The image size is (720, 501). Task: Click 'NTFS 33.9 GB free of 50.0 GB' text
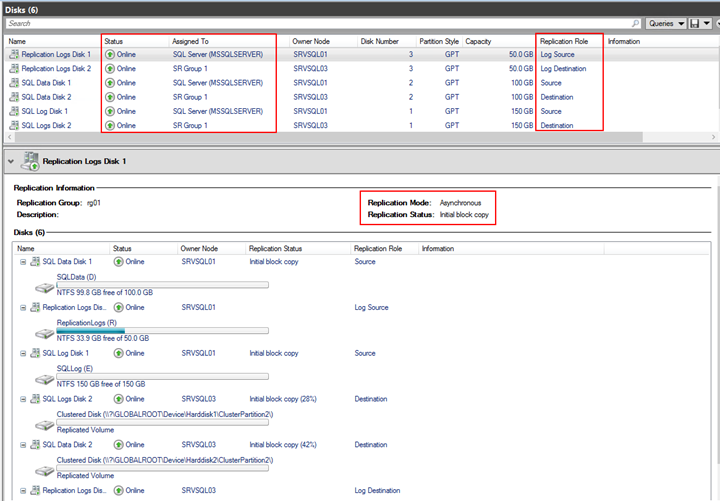point(103,338)
